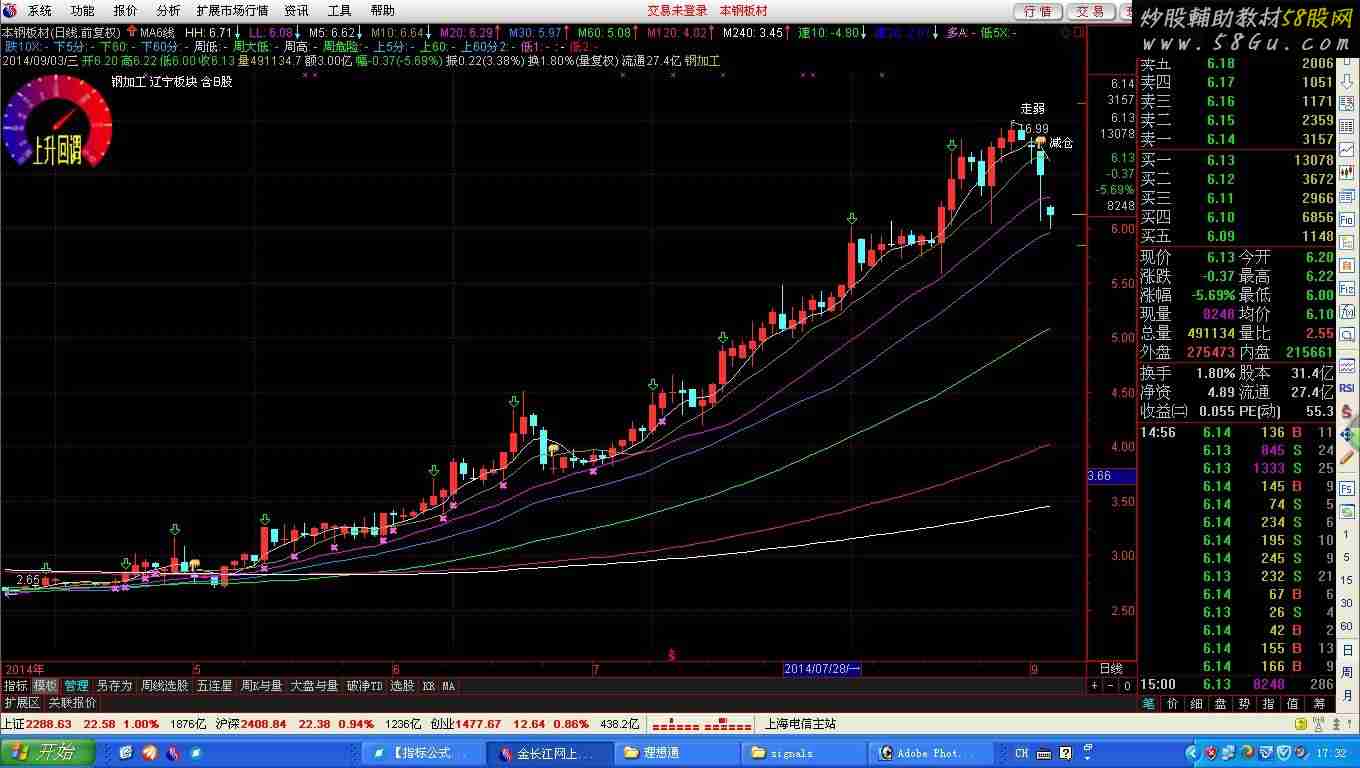Switch to weekly period 周
This screenshot has height=768, width=1360.
(1347, 673)
